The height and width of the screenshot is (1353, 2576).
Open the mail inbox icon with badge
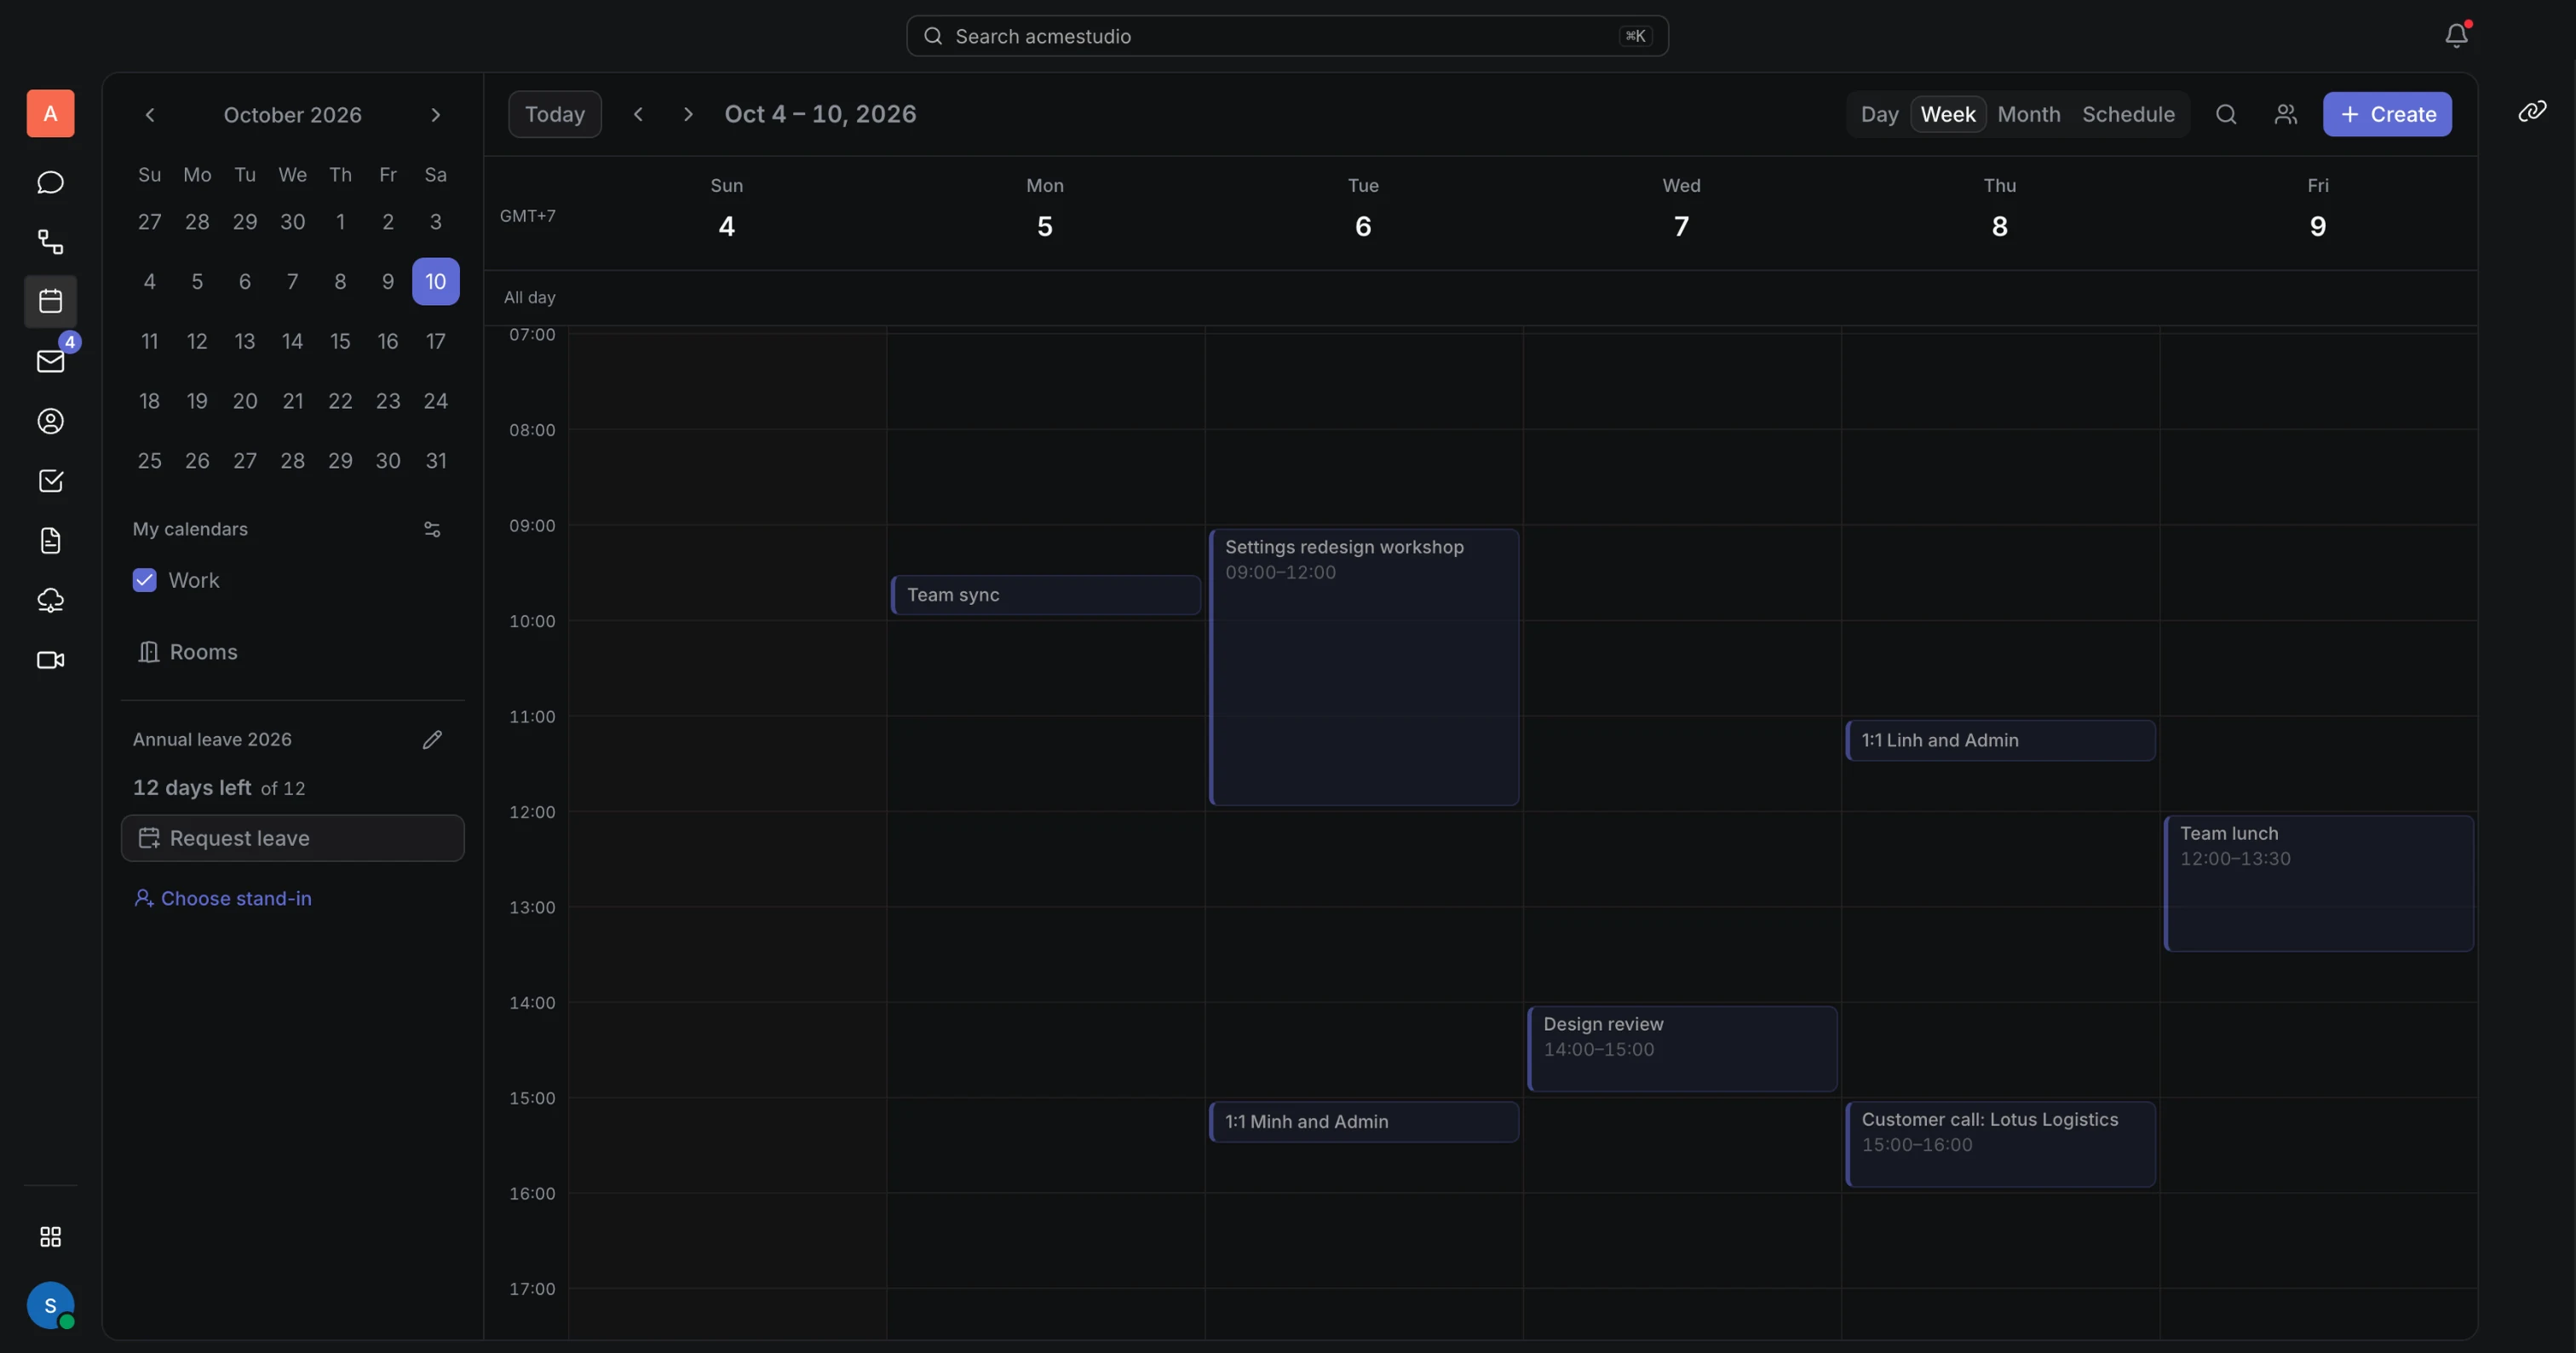(50, 361)
